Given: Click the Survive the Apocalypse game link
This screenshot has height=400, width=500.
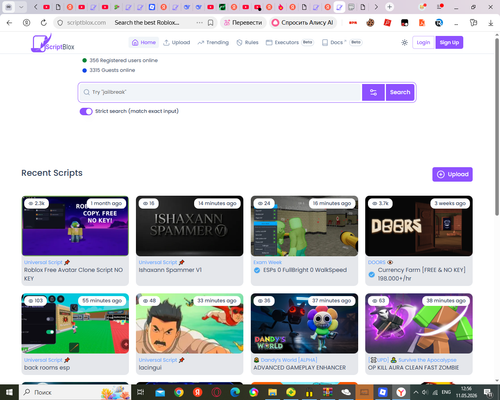Looking at the screenshot, I should 427,360.
